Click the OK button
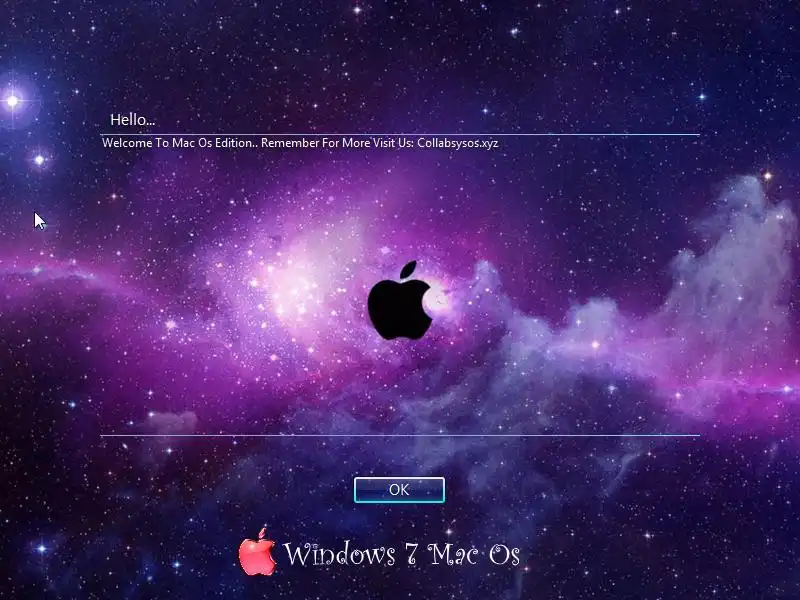 coord(399,490)
